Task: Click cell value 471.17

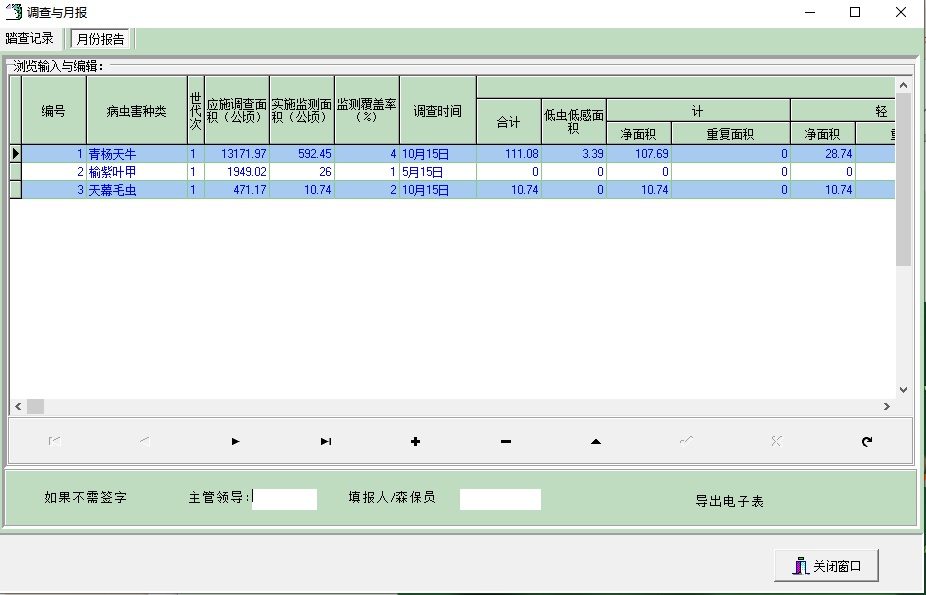Action: tap(236, 189)
